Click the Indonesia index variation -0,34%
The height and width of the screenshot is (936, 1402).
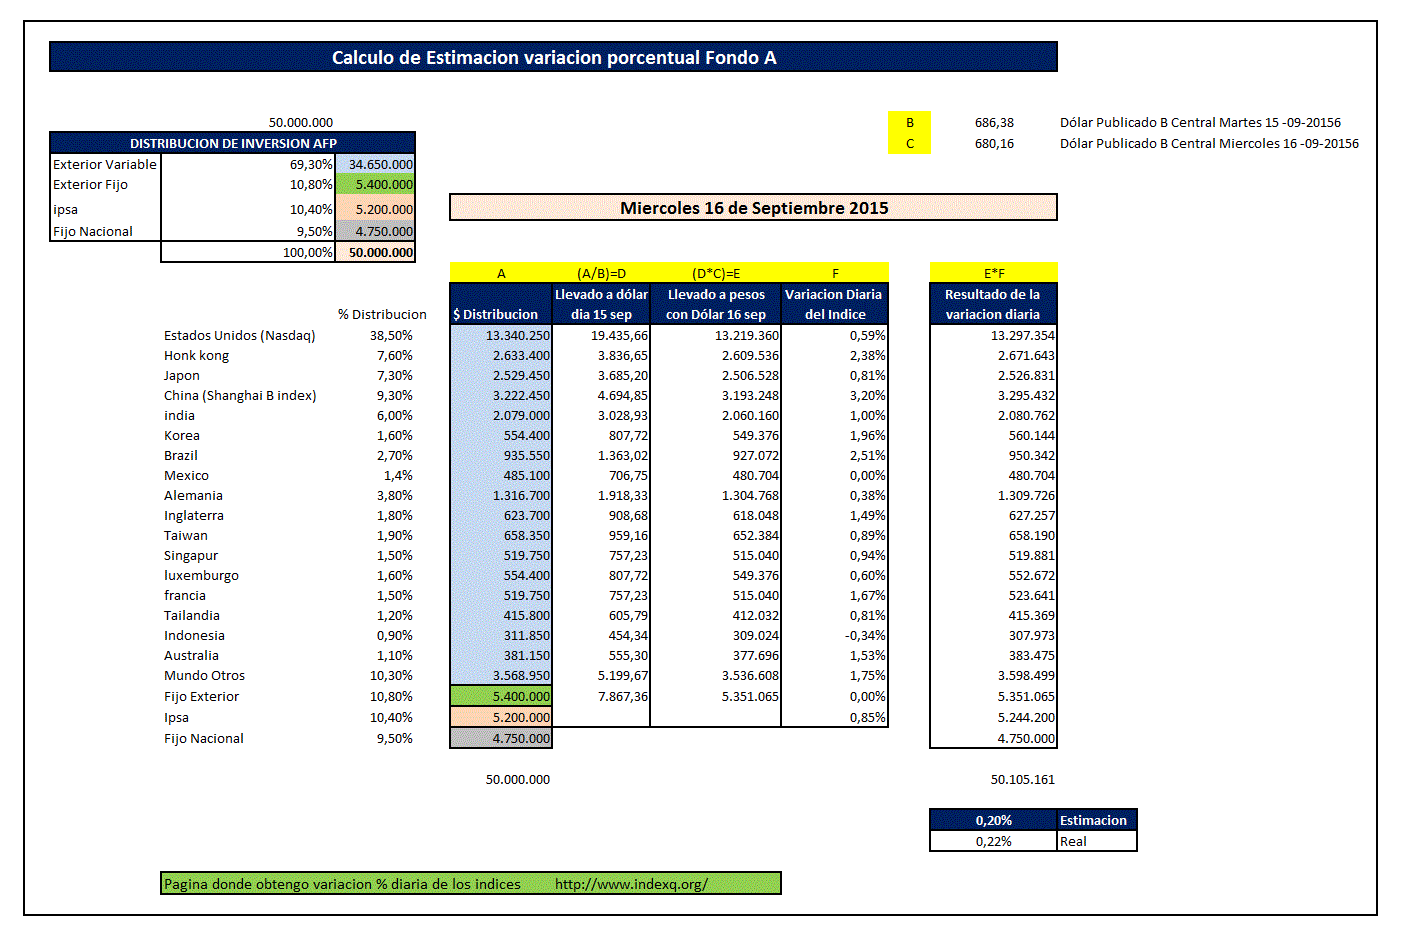point(865,636)
